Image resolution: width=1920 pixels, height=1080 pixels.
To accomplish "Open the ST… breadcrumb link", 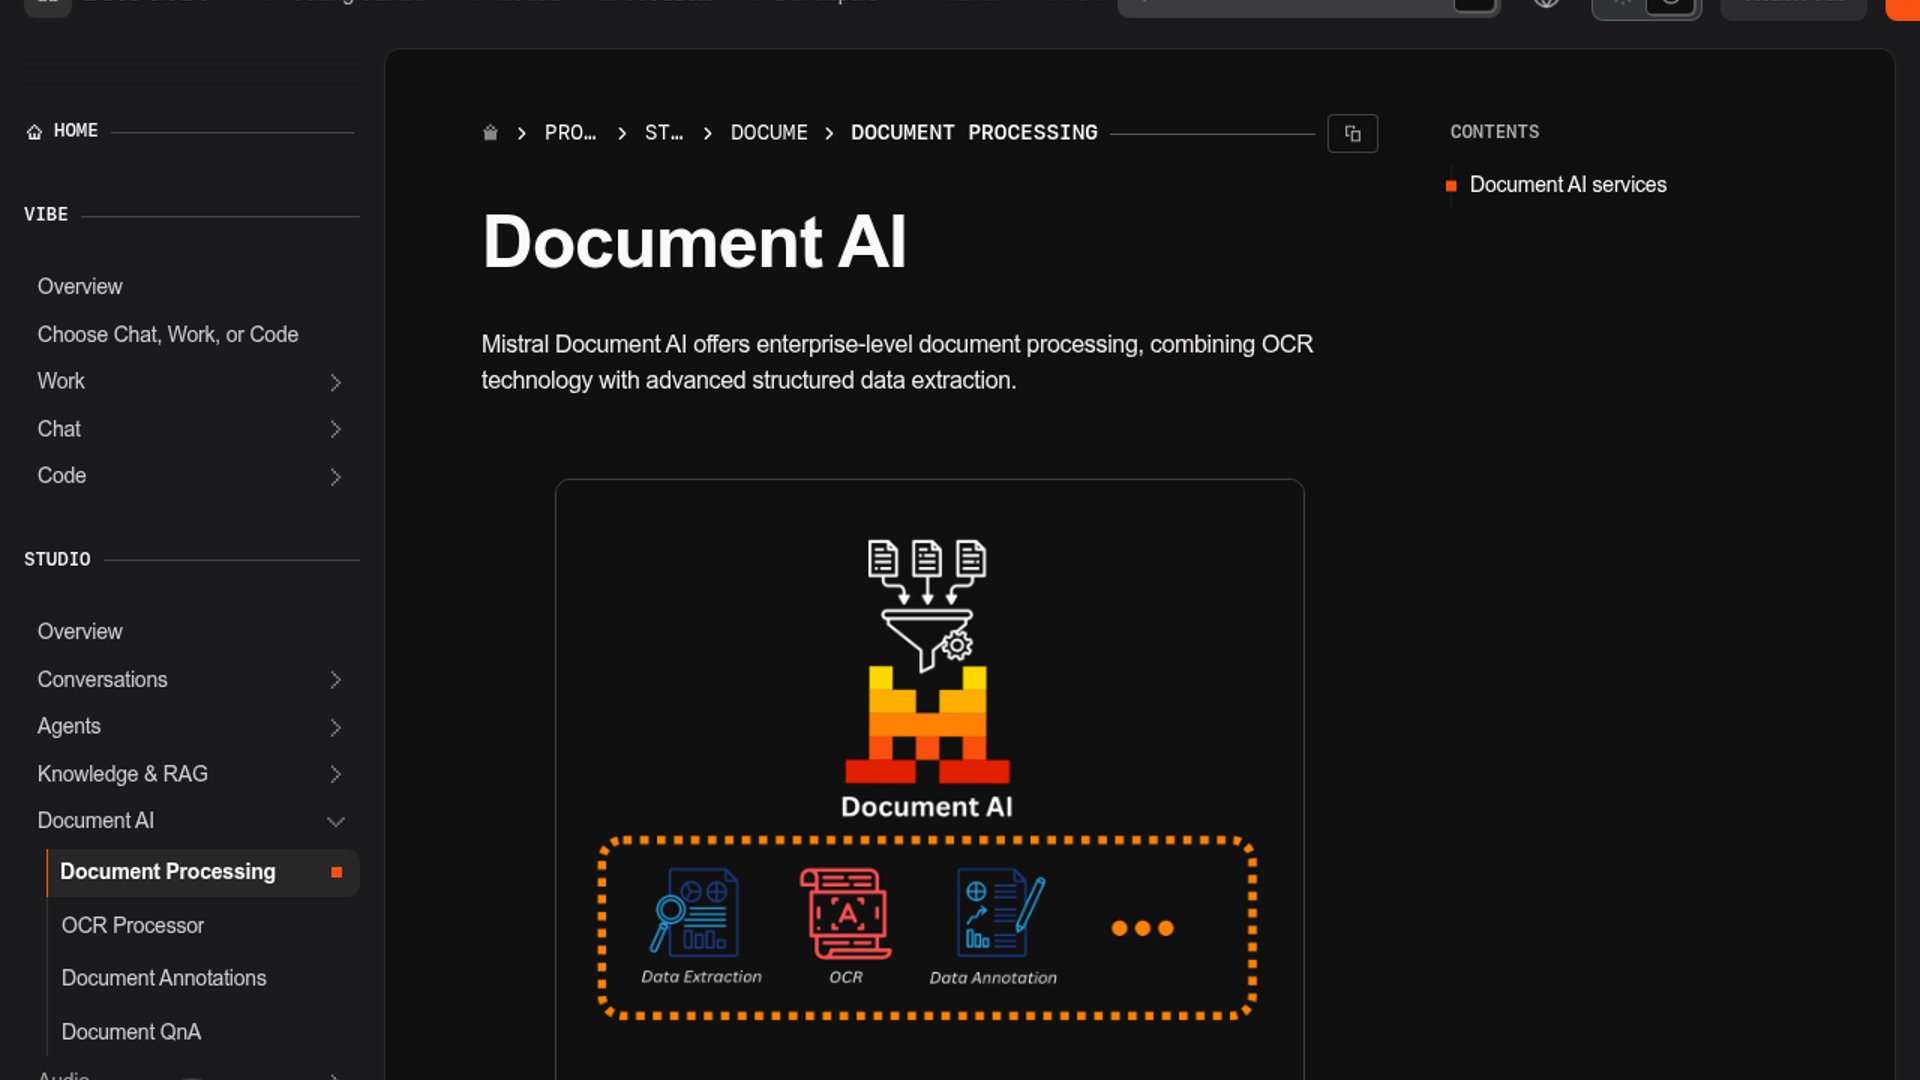I will 664,133.
